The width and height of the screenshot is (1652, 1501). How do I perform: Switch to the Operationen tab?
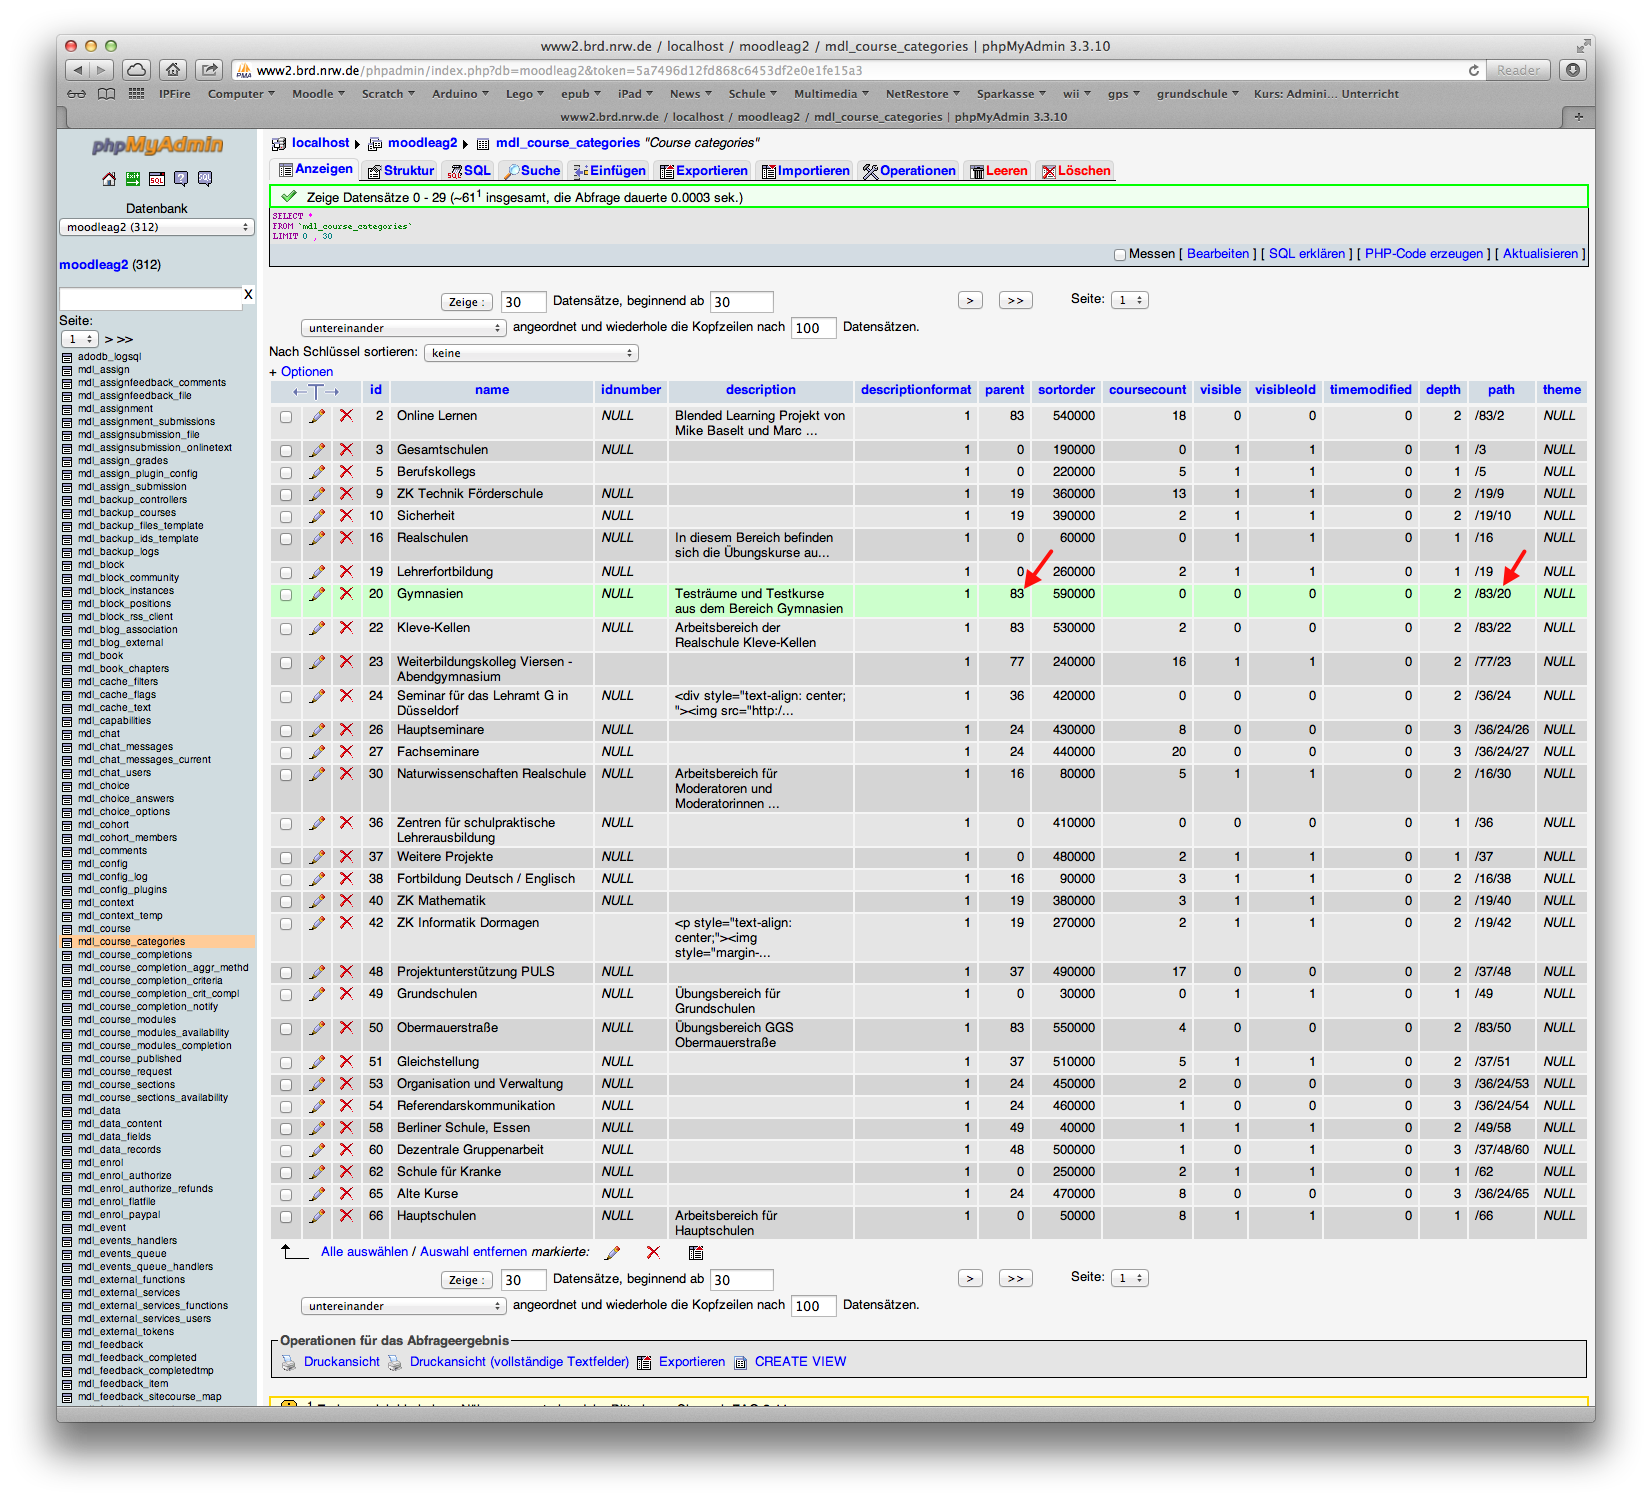pos(910,171)
